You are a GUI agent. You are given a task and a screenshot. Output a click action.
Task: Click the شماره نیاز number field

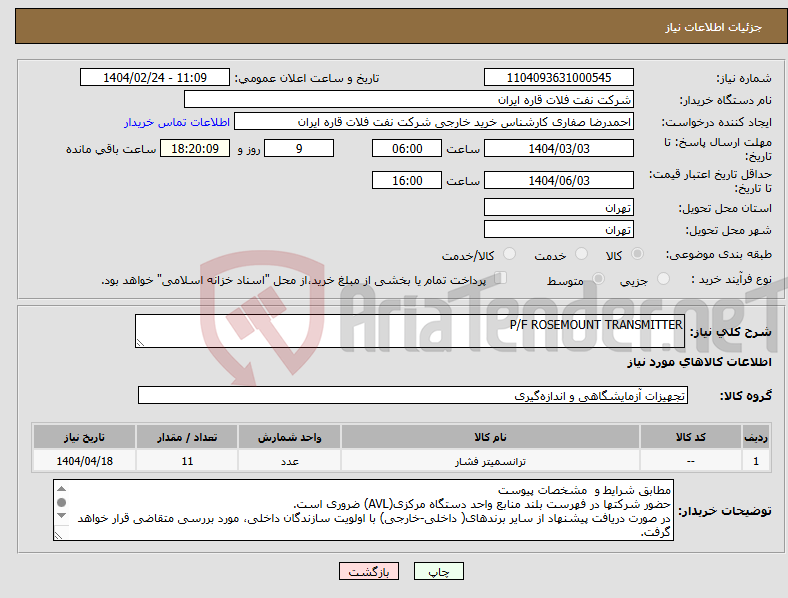click(x=558, y=77)
